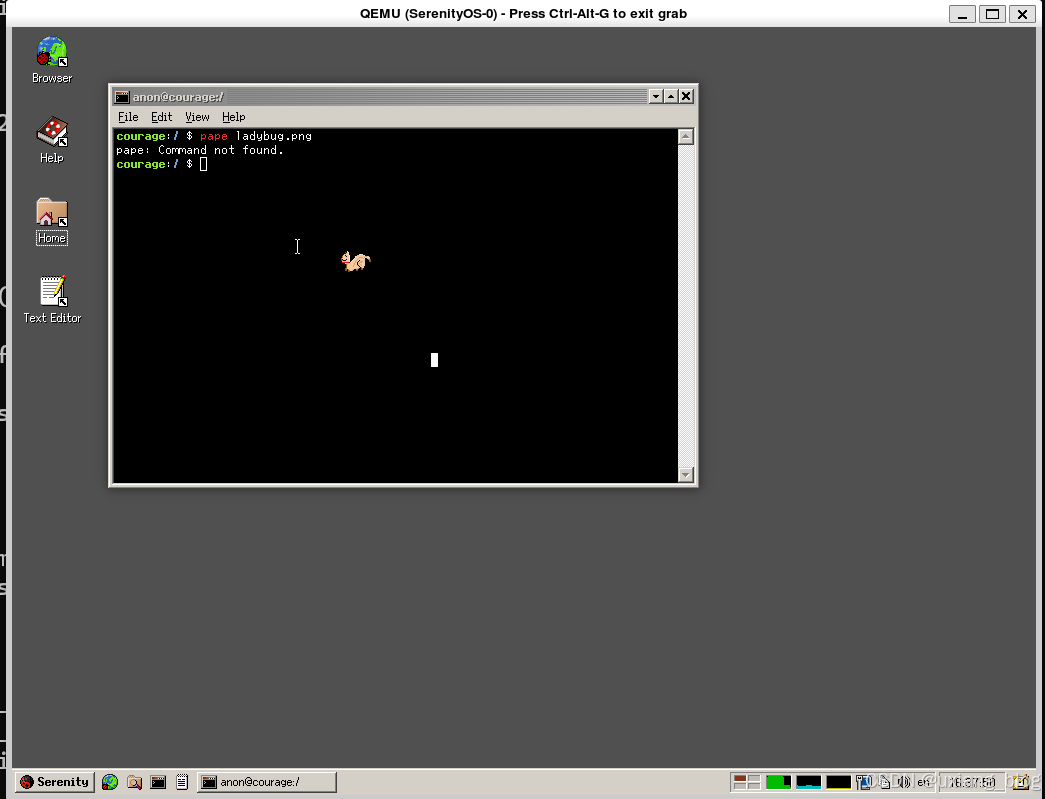Click the show desktop button in taskbar corner
The height and width of the screenshot is (799, 1045).
[1022, 782]
